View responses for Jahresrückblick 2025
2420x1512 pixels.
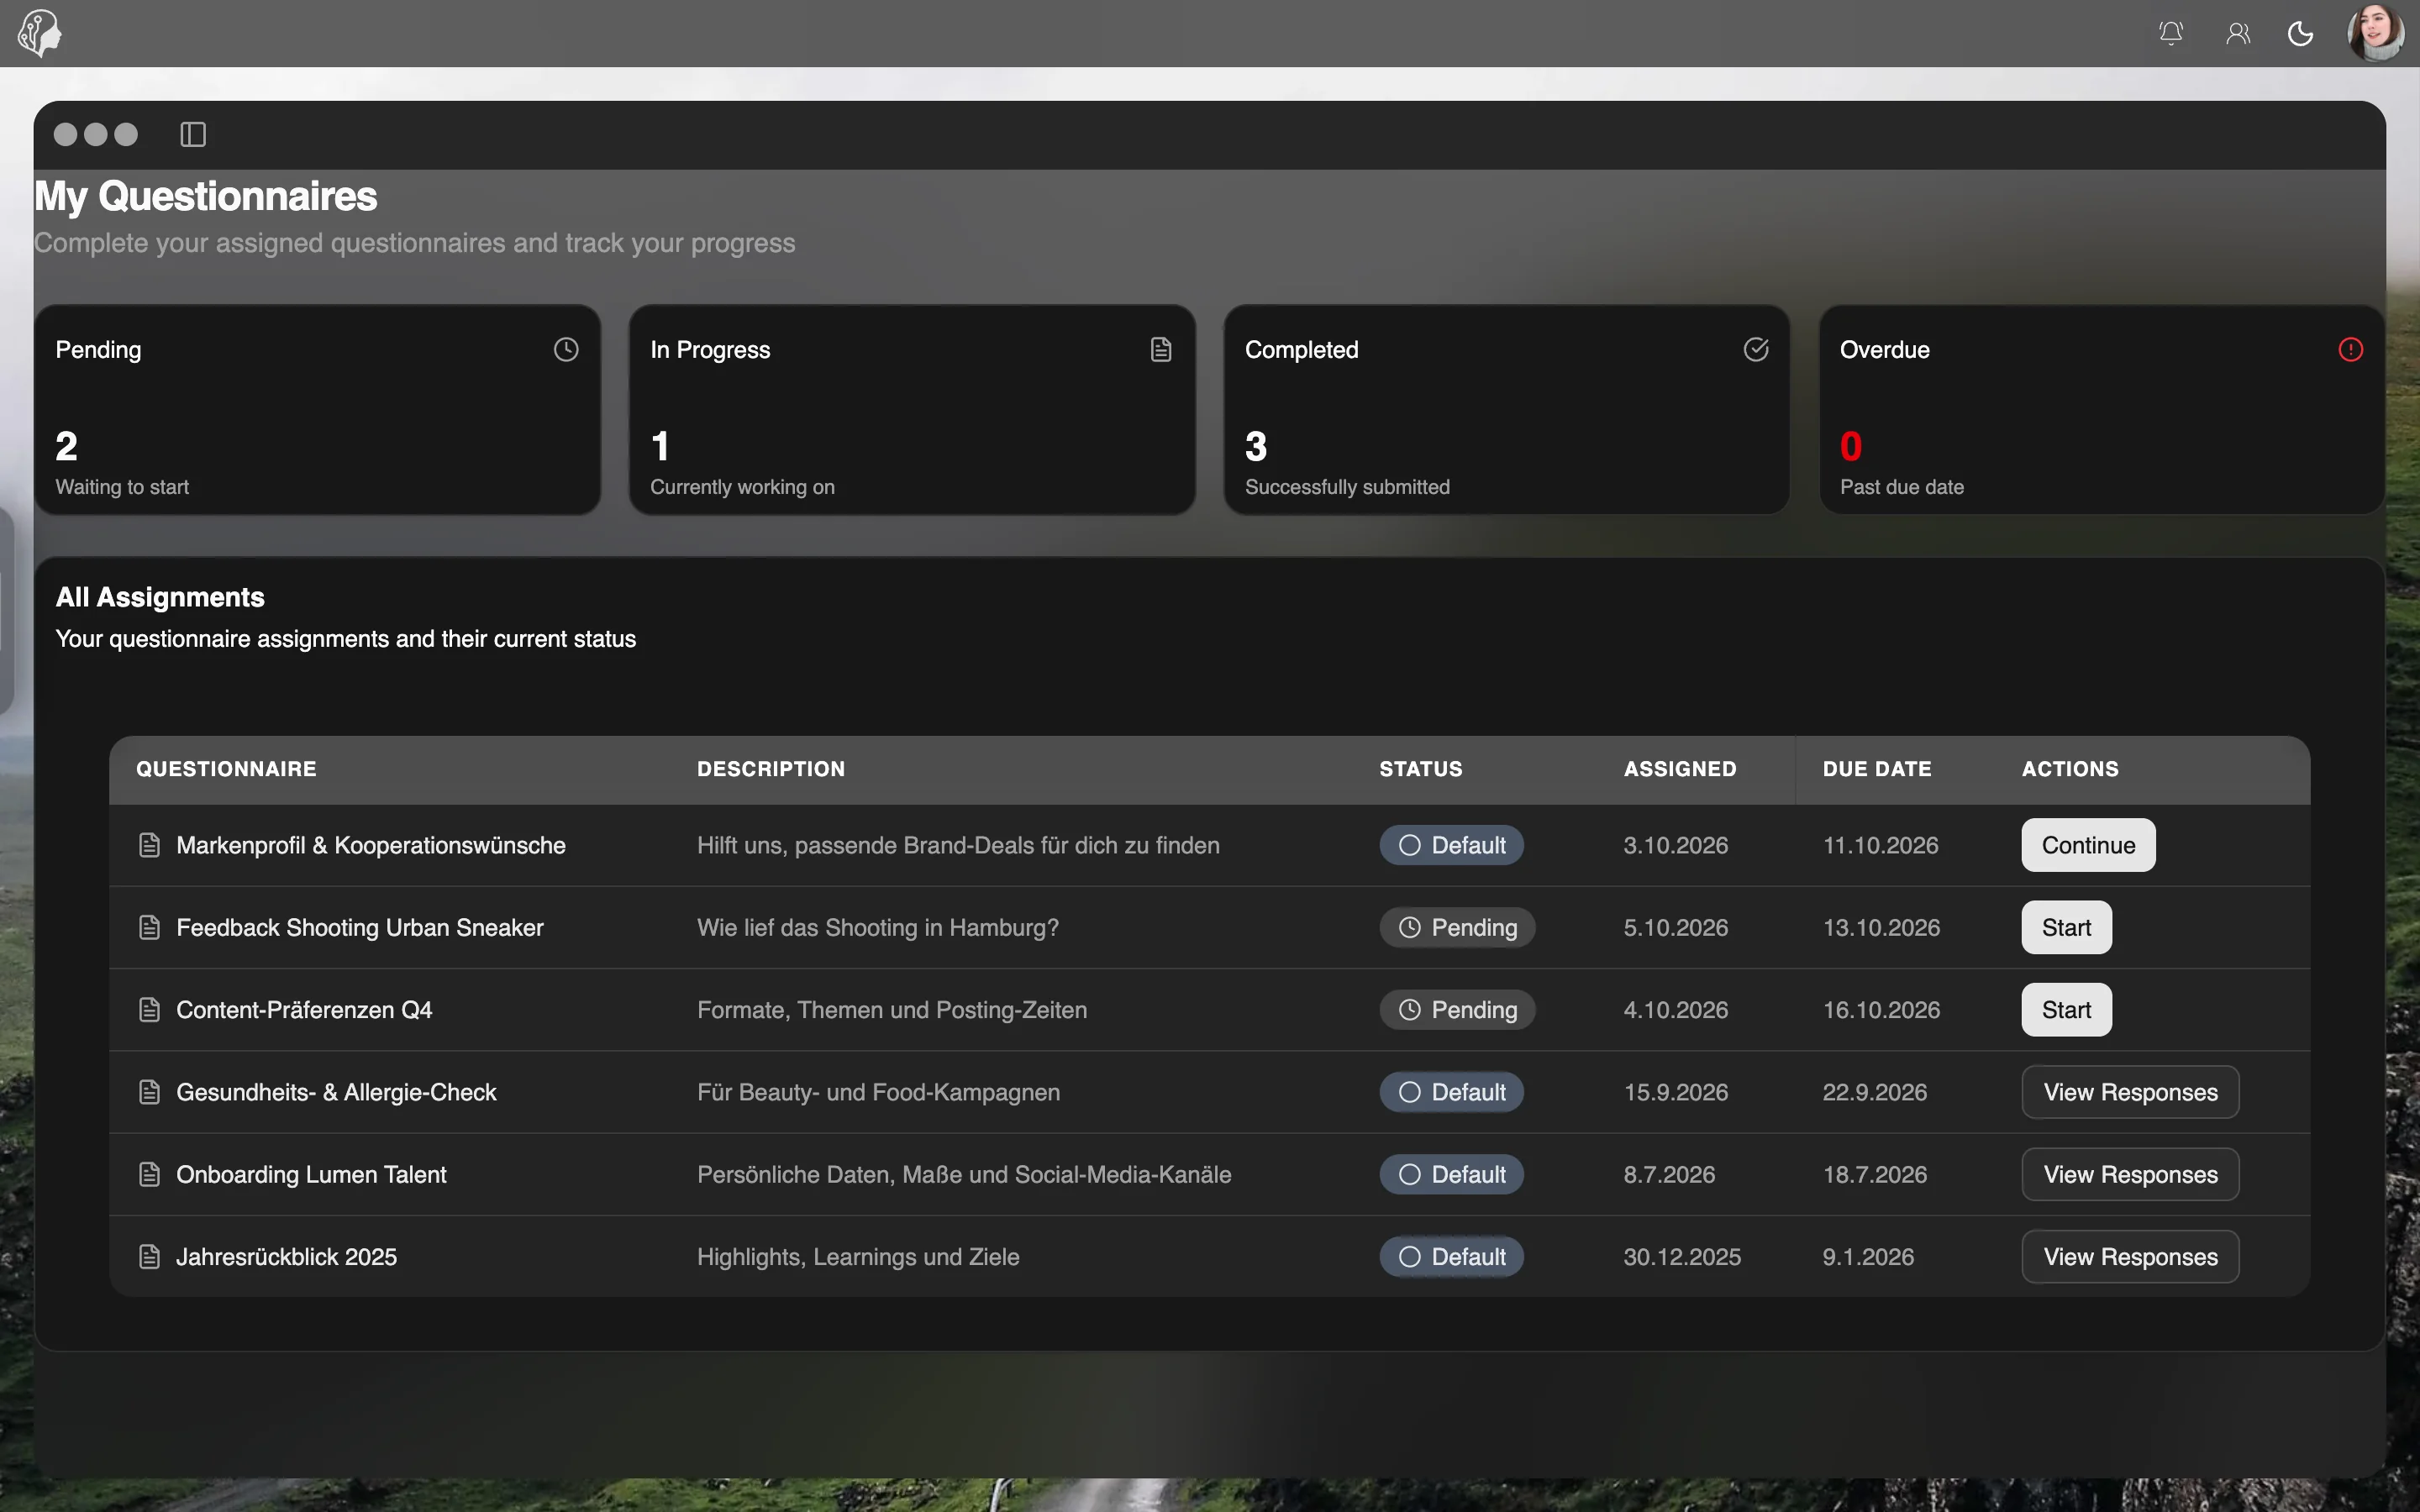[x=2130, y=1256]
